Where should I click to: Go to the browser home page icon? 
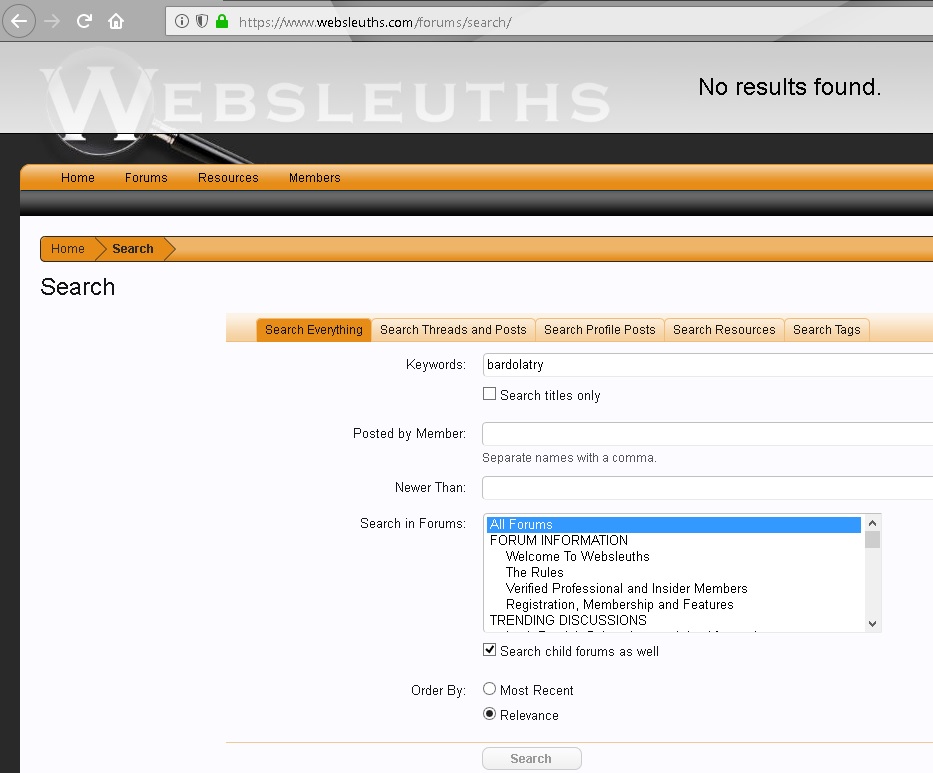pos(116,21)
